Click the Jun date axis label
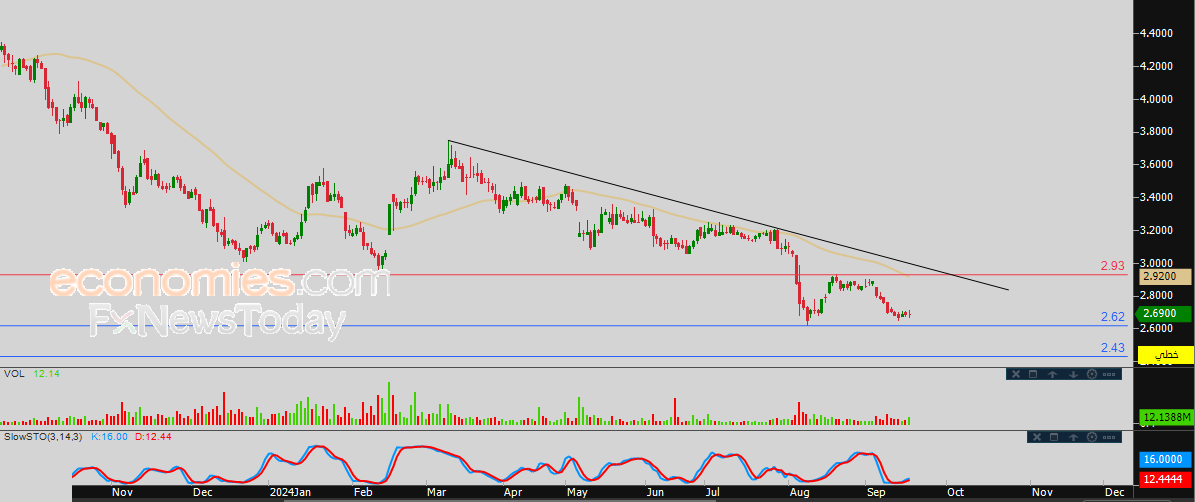 (655, 493)
